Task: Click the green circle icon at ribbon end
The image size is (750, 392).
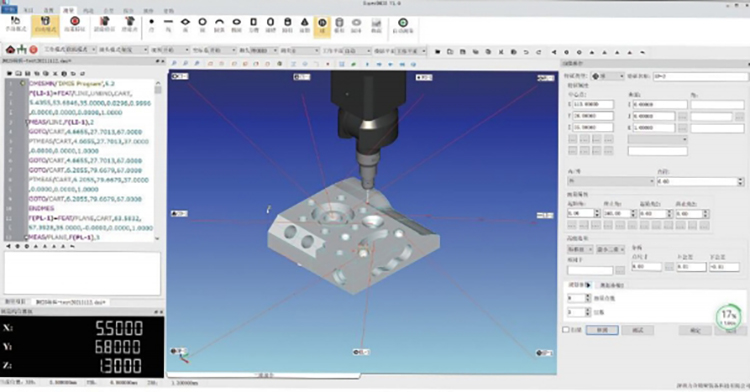Action: [x=403, y=25]
